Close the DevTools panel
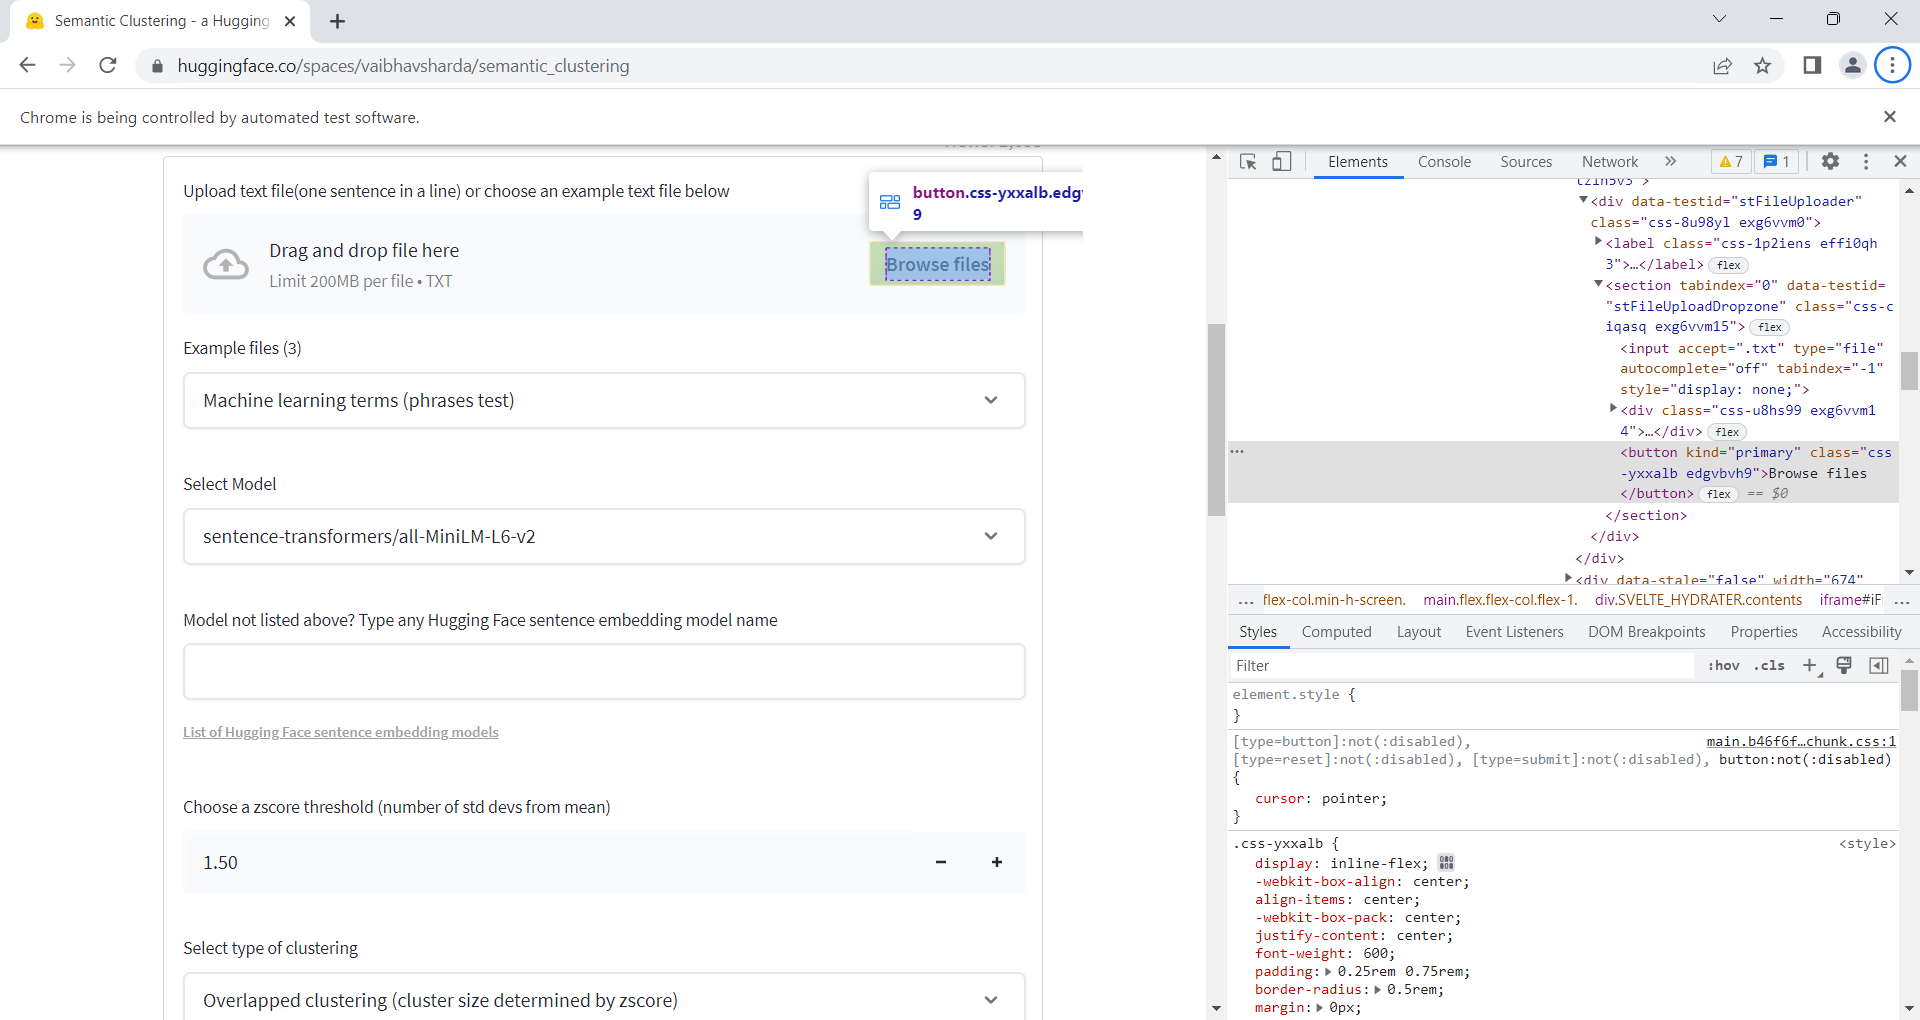1920x1020 pixels. (x=1900, y=161)
